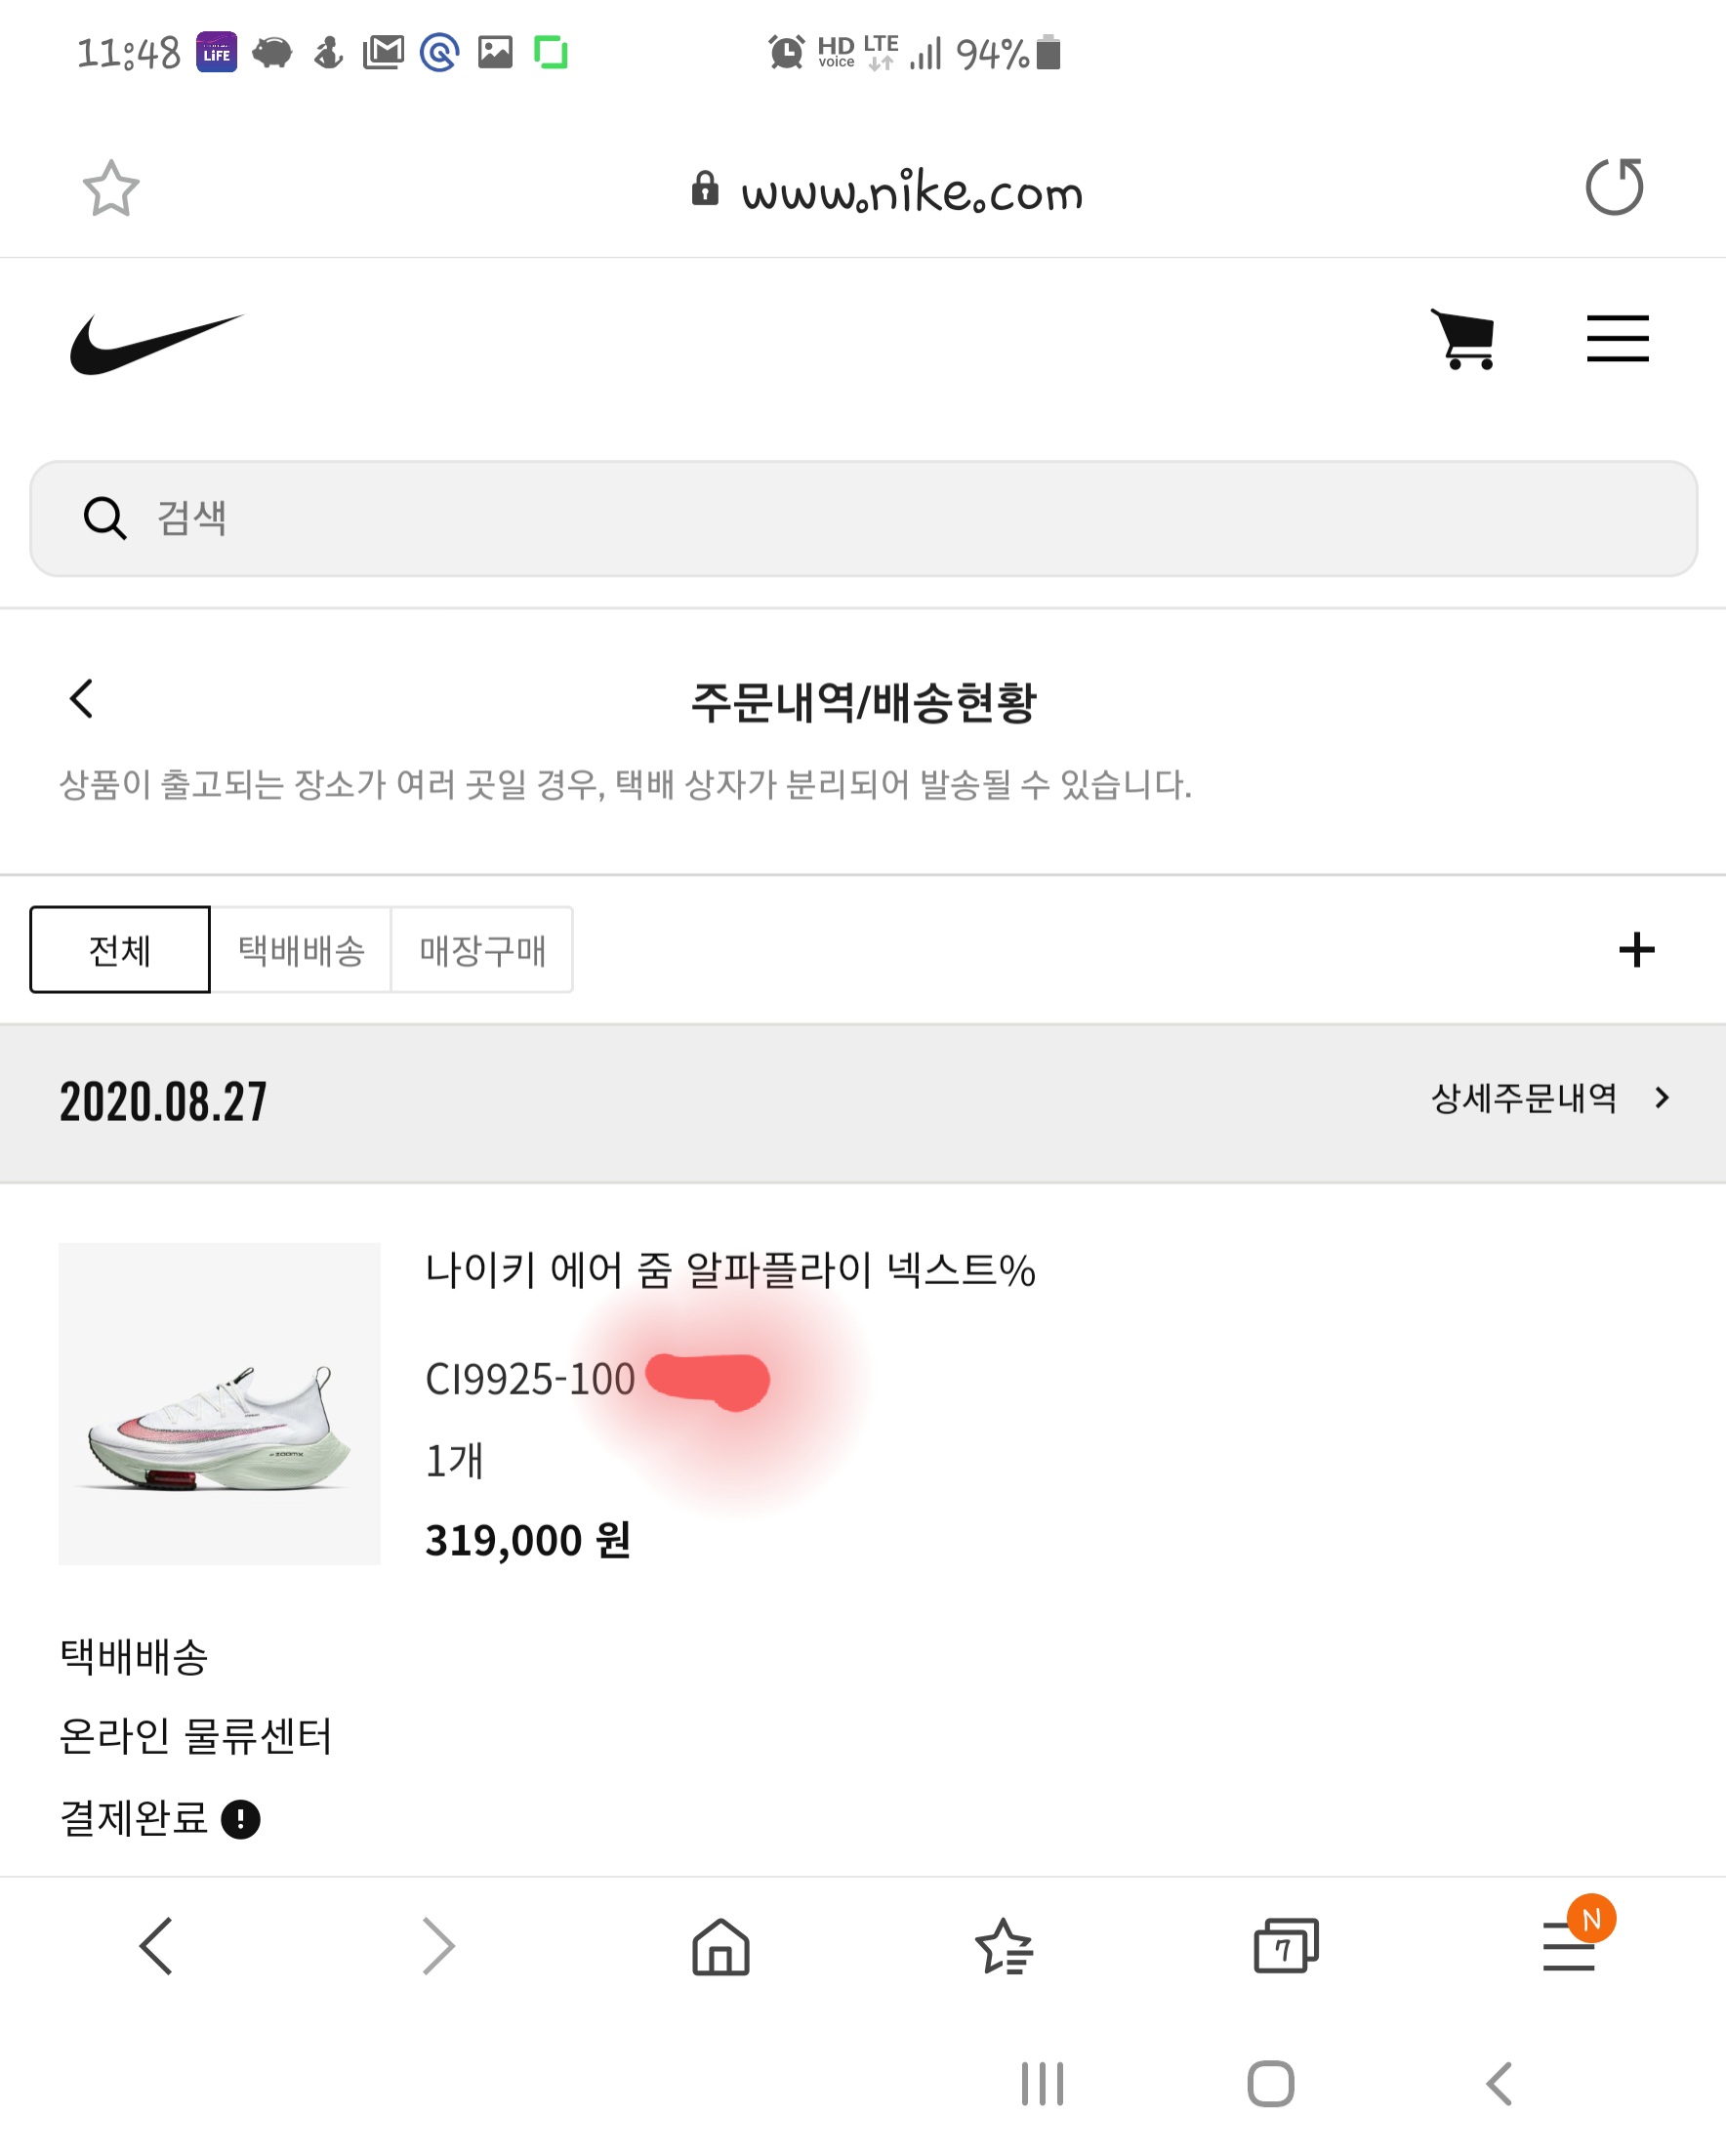Open browser menu with N badge
Screen dimensions: 1726x2156
coord(1569,1945)
